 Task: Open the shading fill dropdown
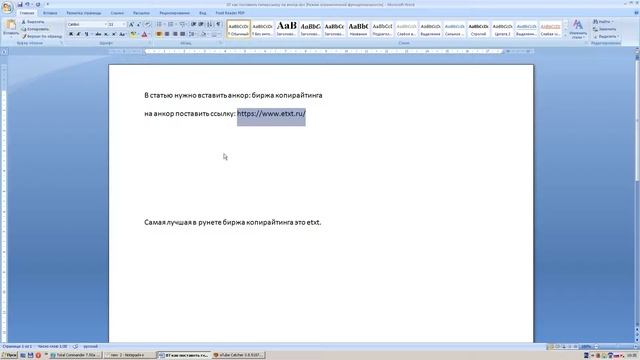[204, 34]
